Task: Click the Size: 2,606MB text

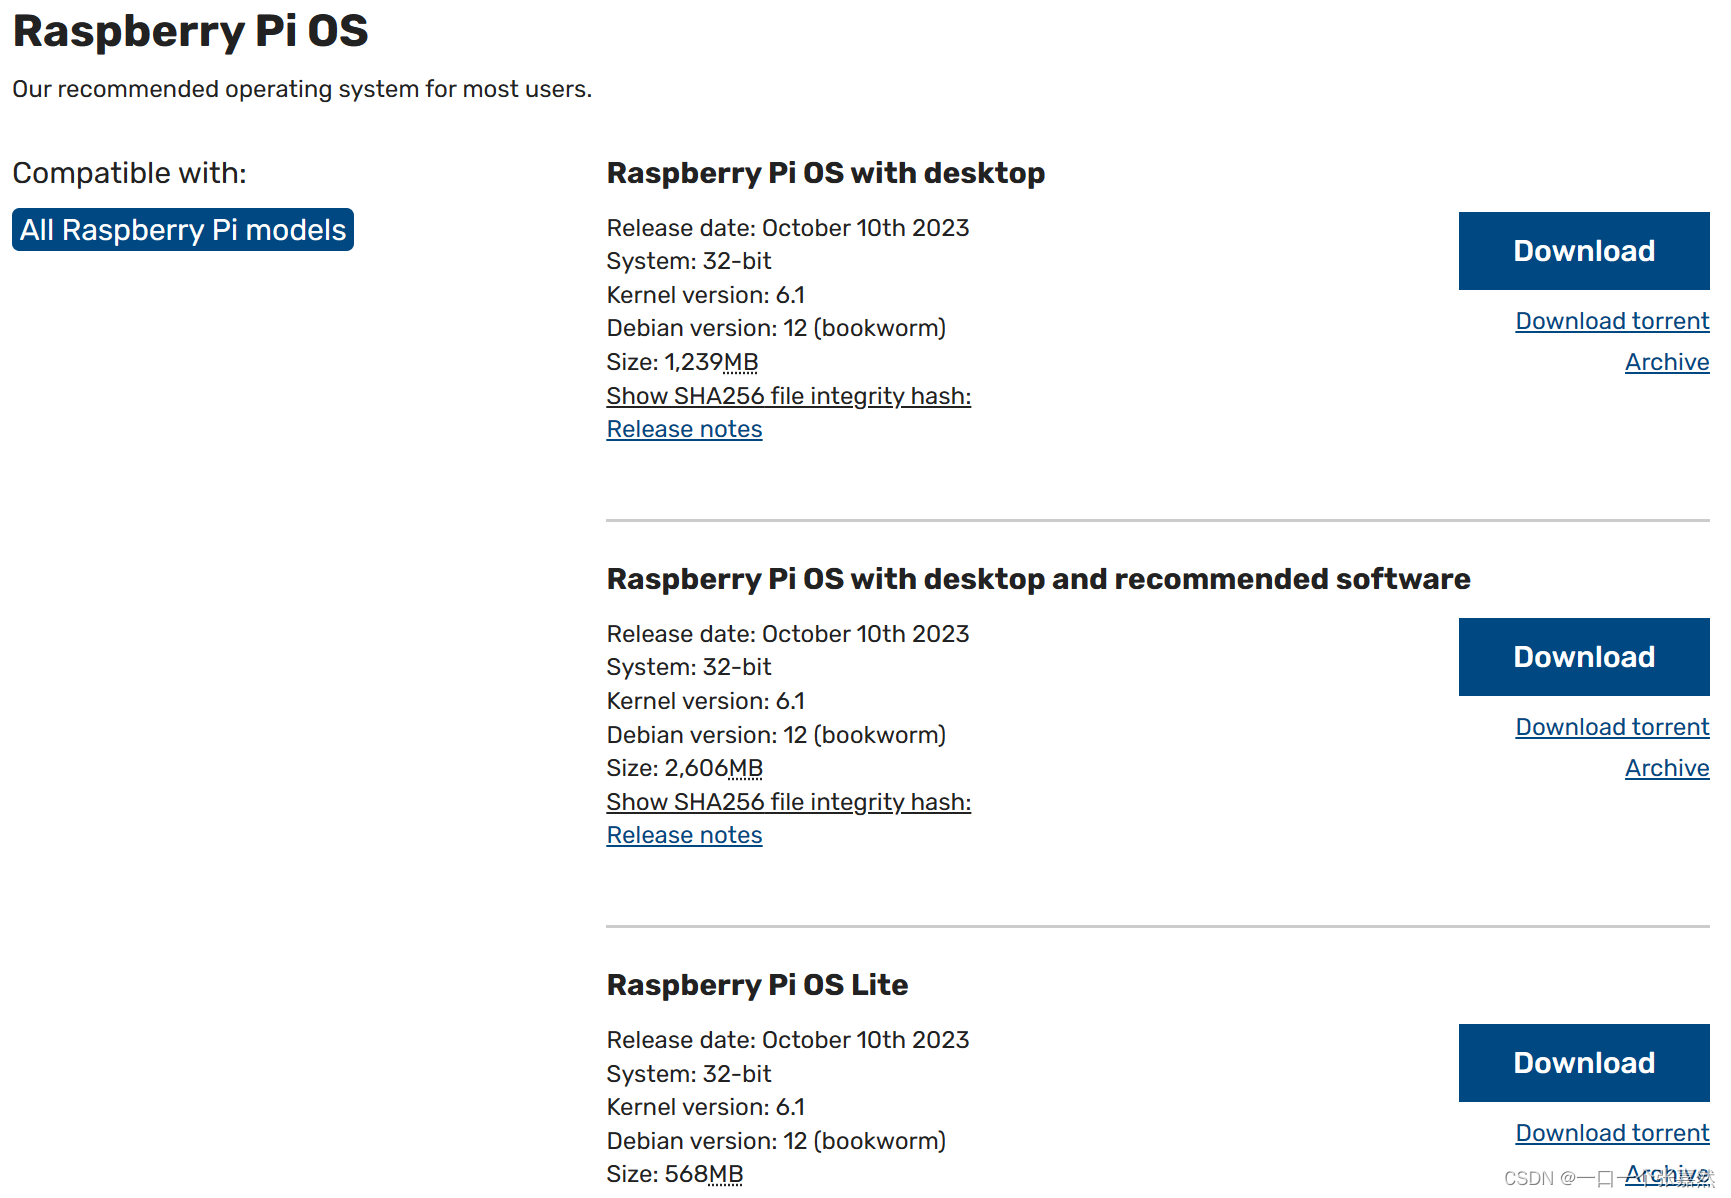Action: pos(685,768)
